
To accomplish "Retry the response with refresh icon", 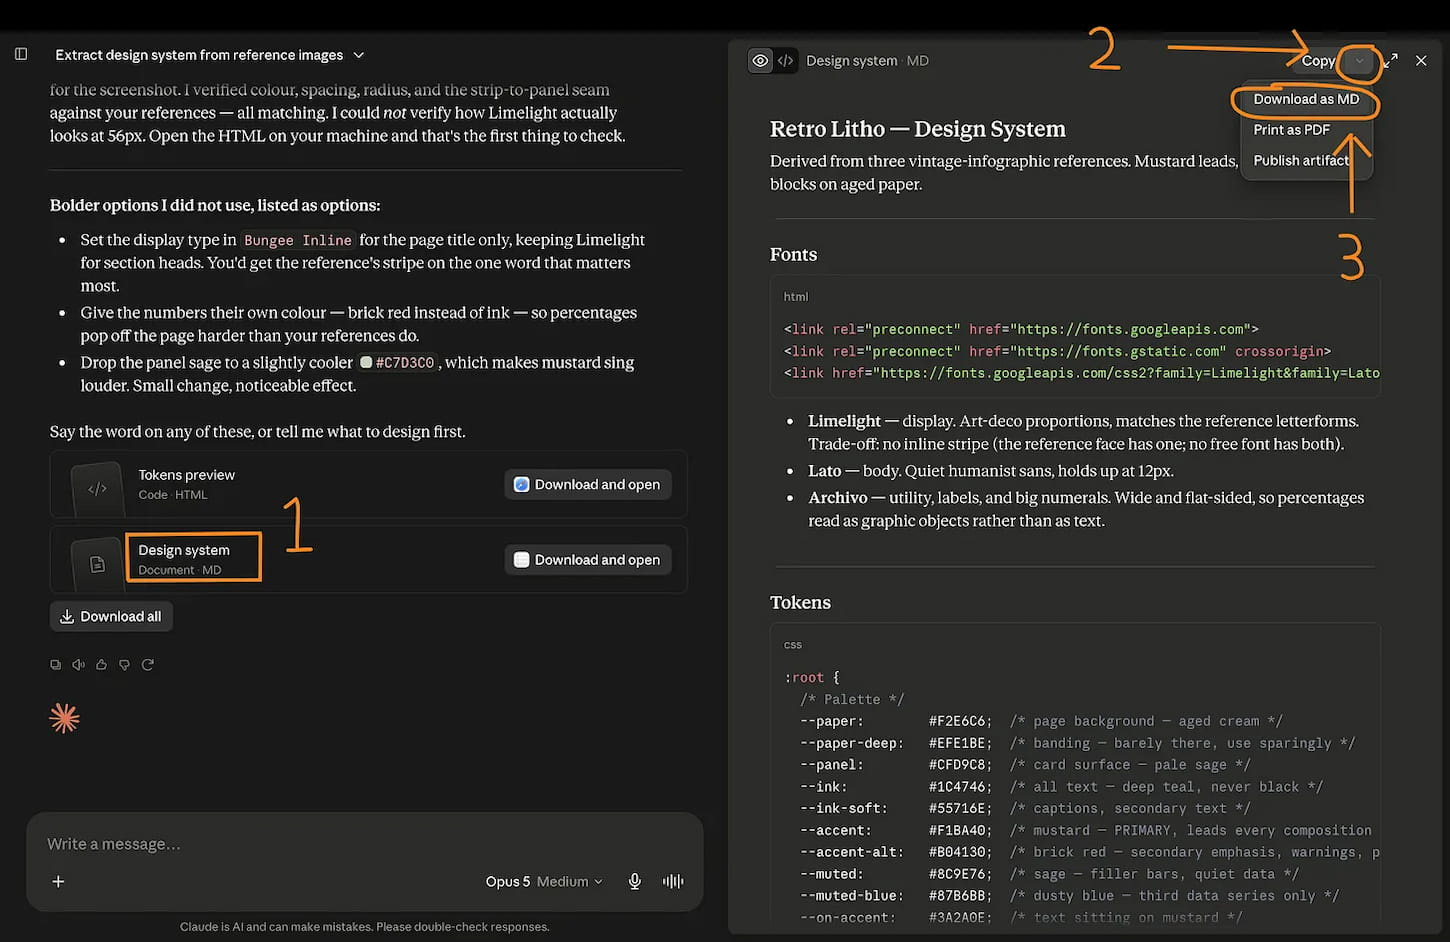I will click(148, 664).
